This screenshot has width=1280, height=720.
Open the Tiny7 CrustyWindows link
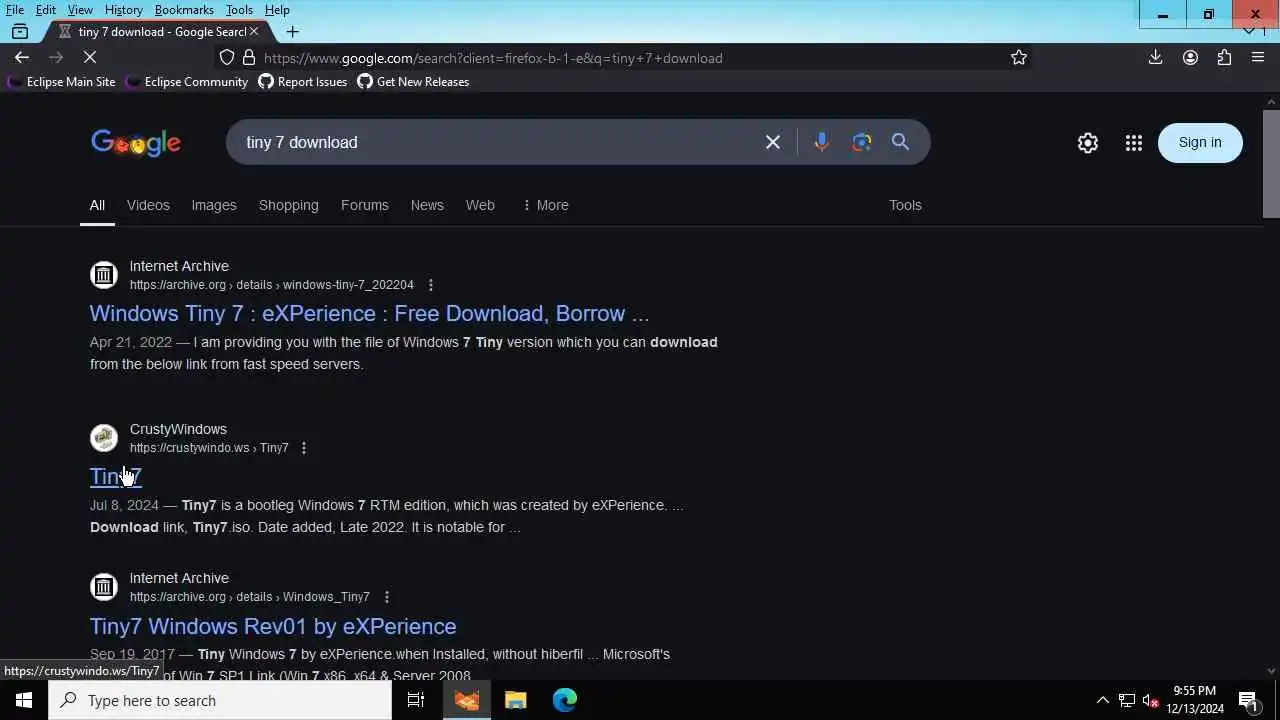coord(116,477)
